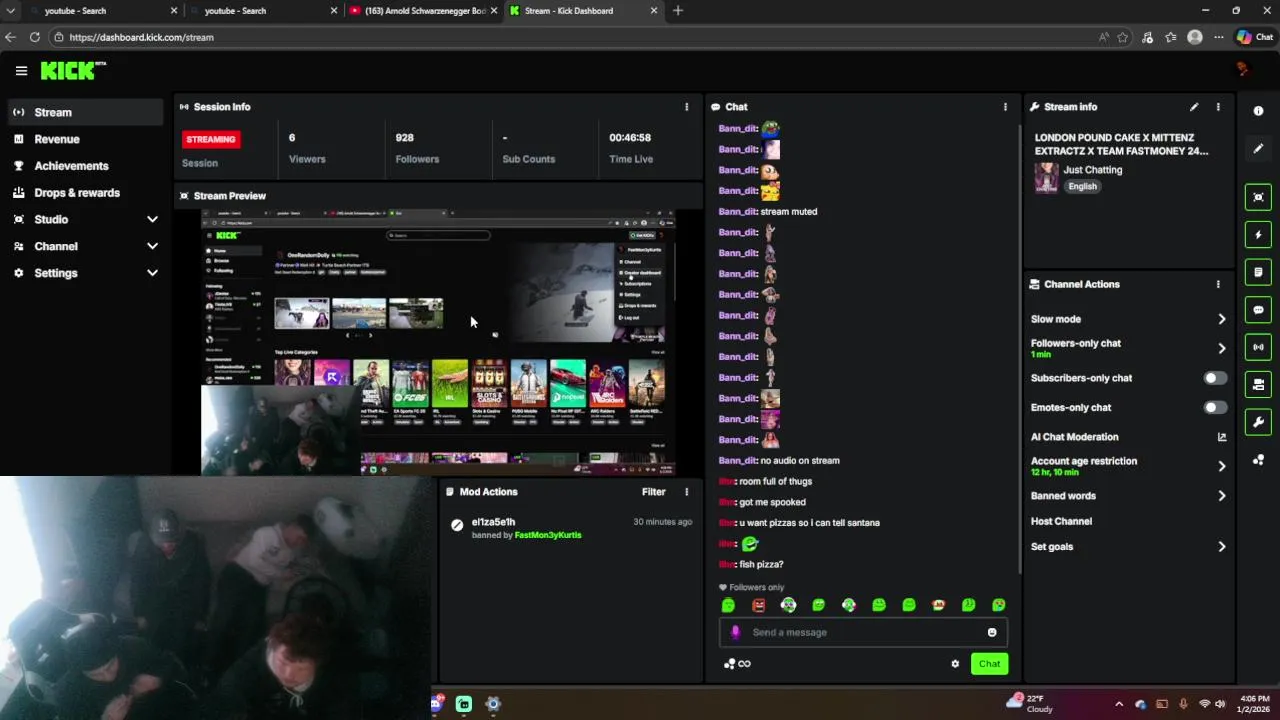This screenshot has height=720, width=1280.
Task: Reload the page with browser refresh icon
Action: pos(34,37)
